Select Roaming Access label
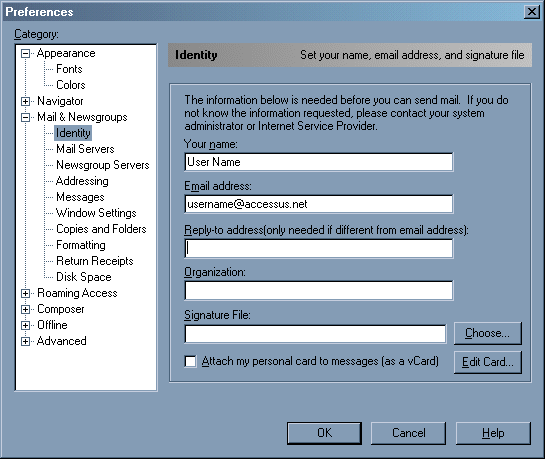Image resolution: width=545 pixels, height=459 pixels. click(x=77, y=293)
